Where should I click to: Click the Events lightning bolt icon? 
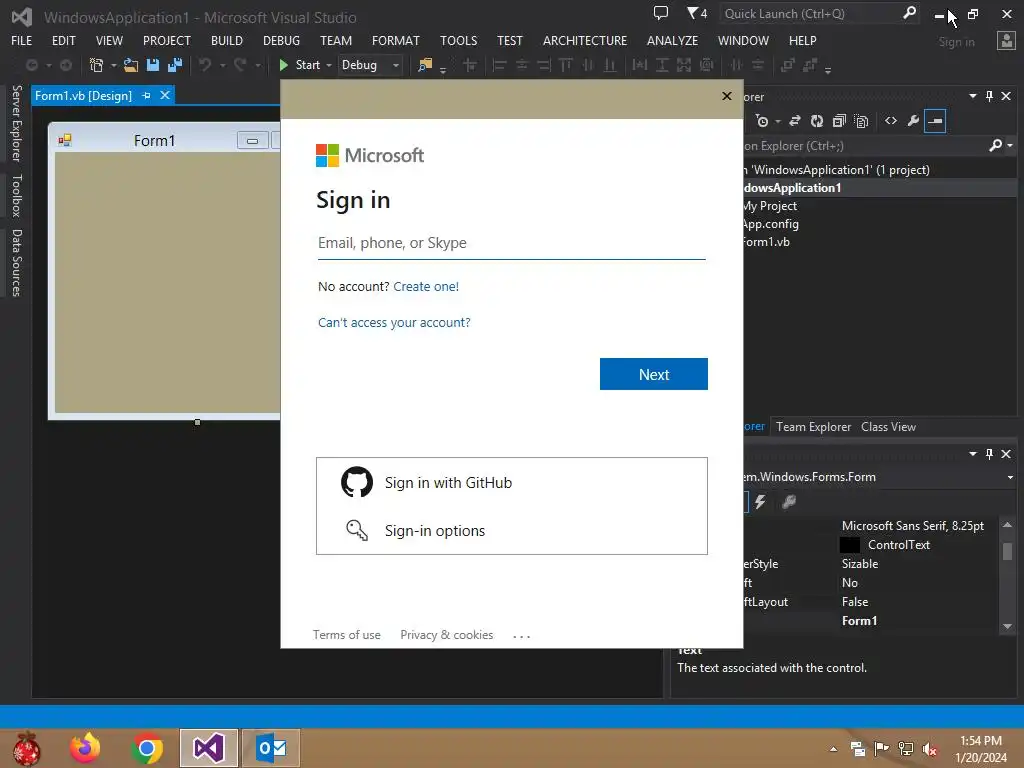tap(760, 502)
